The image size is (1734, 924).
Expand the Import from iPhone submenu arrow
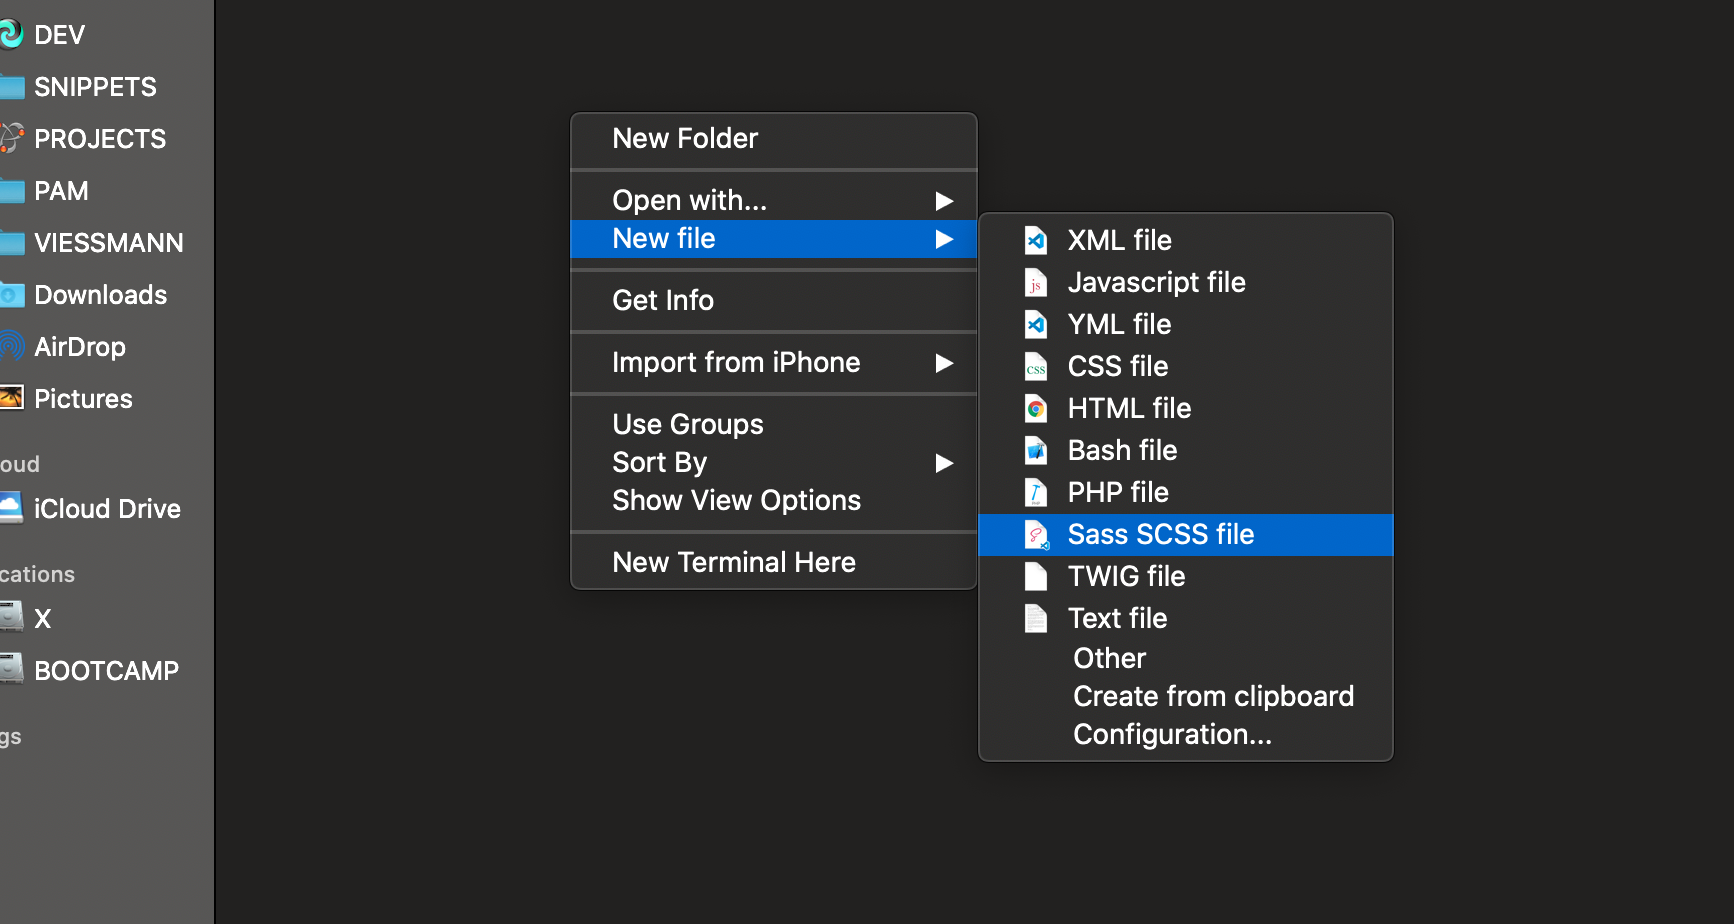(x=943, y=363)
